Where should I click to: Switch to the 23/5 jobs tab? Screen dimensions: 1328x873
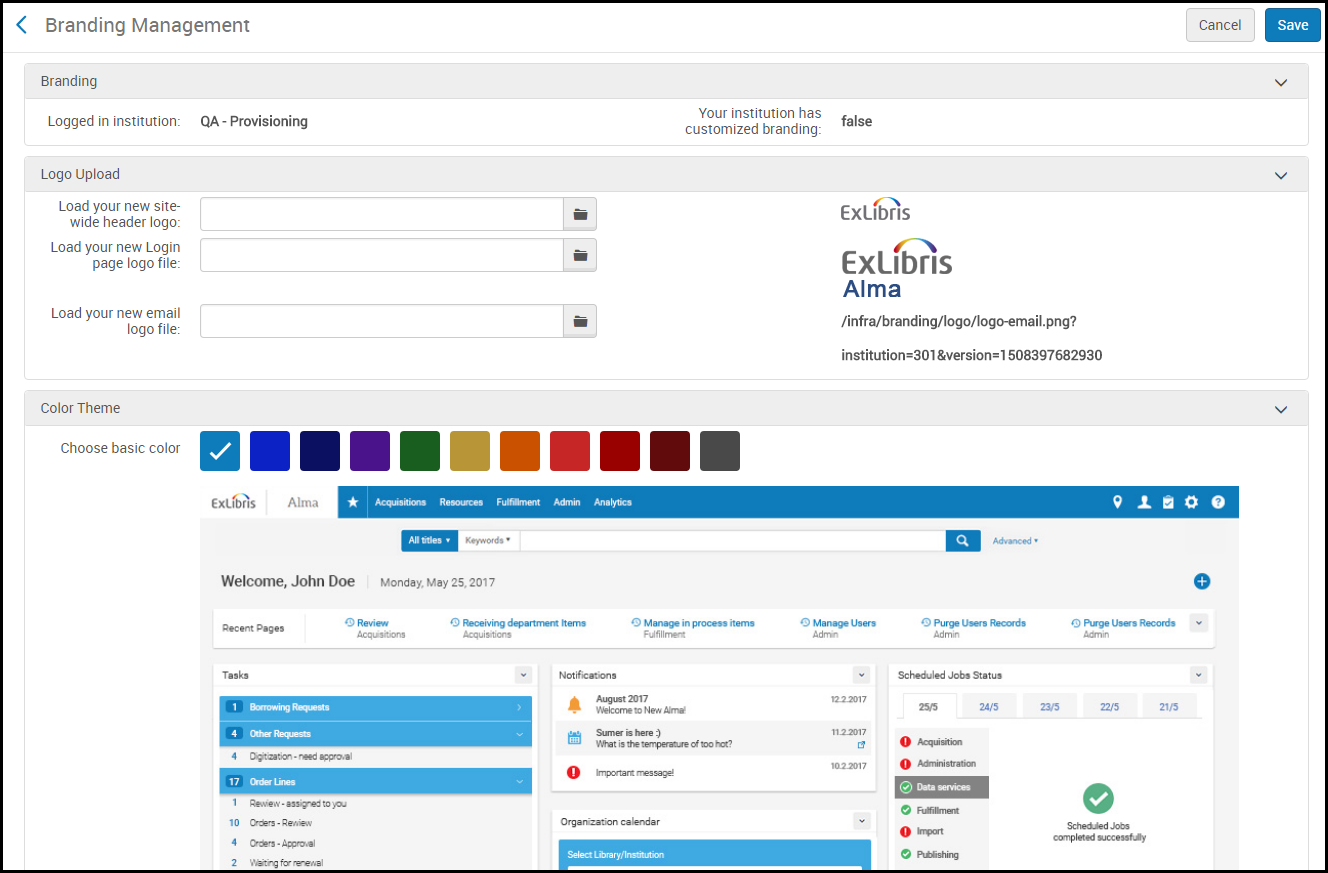click(x=1049, y=706)
